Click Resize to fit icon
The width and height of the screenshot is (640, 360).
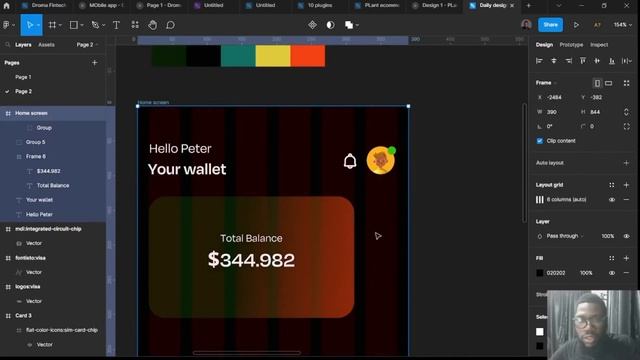(x=627, y=83)
